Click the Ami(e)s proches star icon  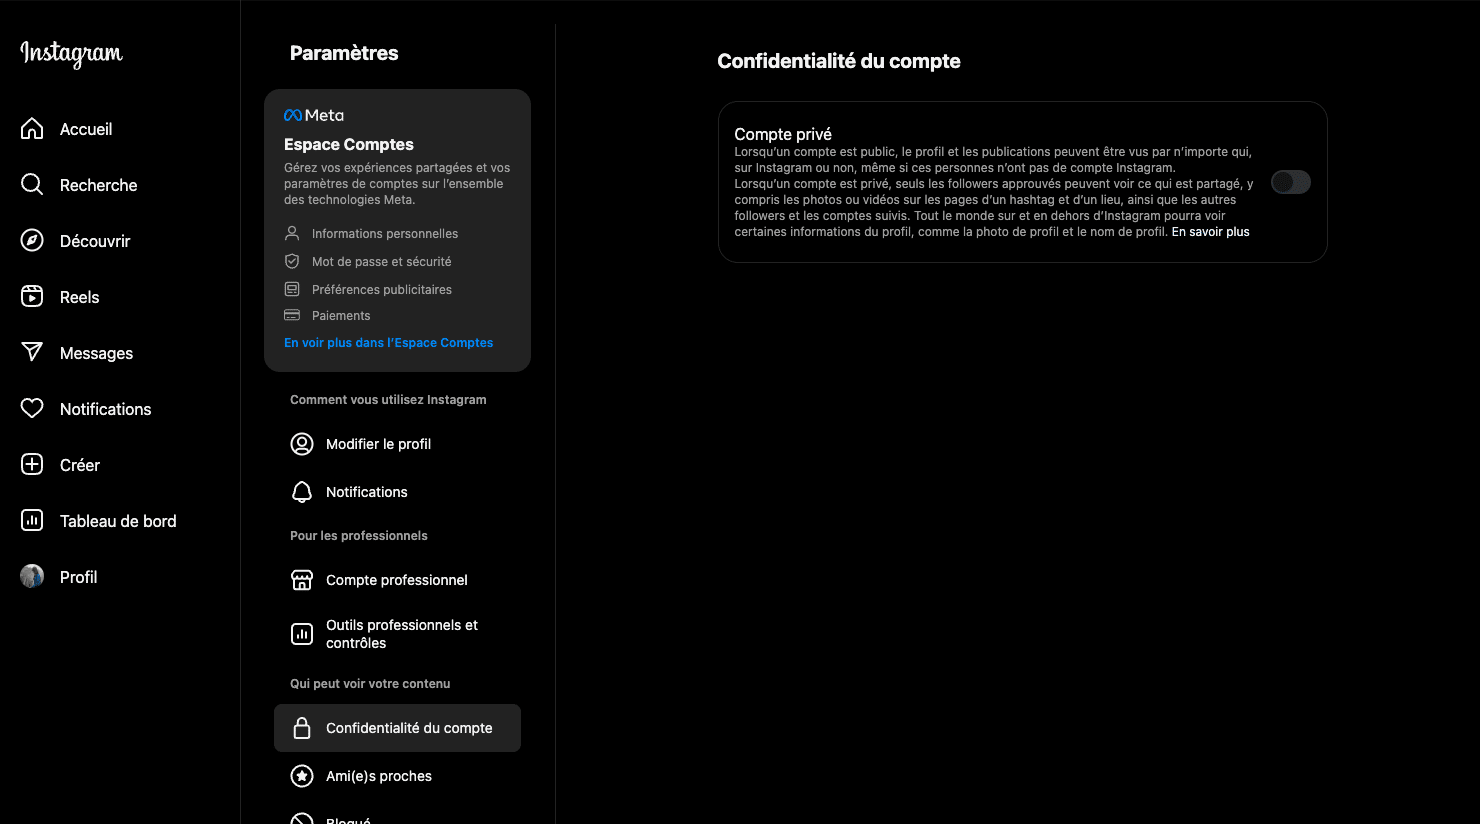coord(302,776)
